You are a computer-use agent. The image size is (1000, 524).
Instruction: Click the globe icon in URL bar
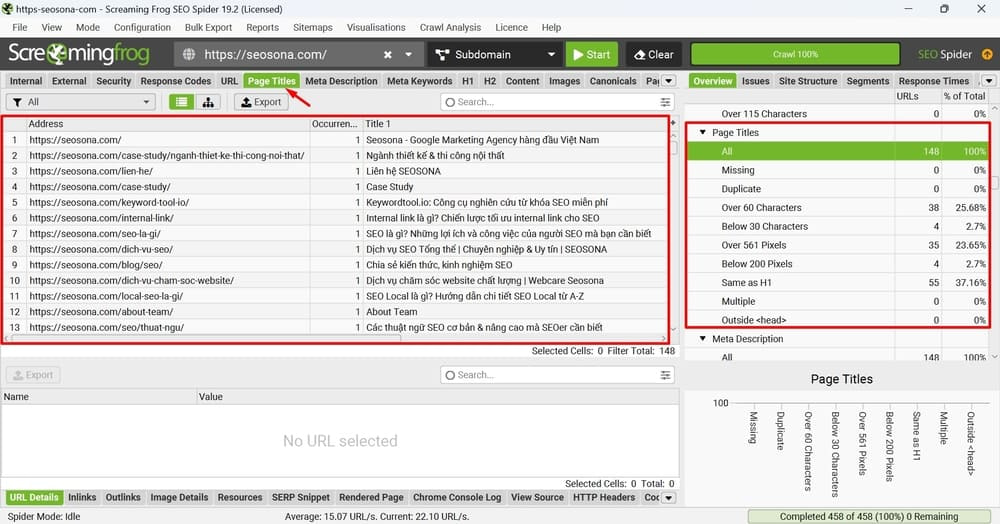(x=189, y=54)
